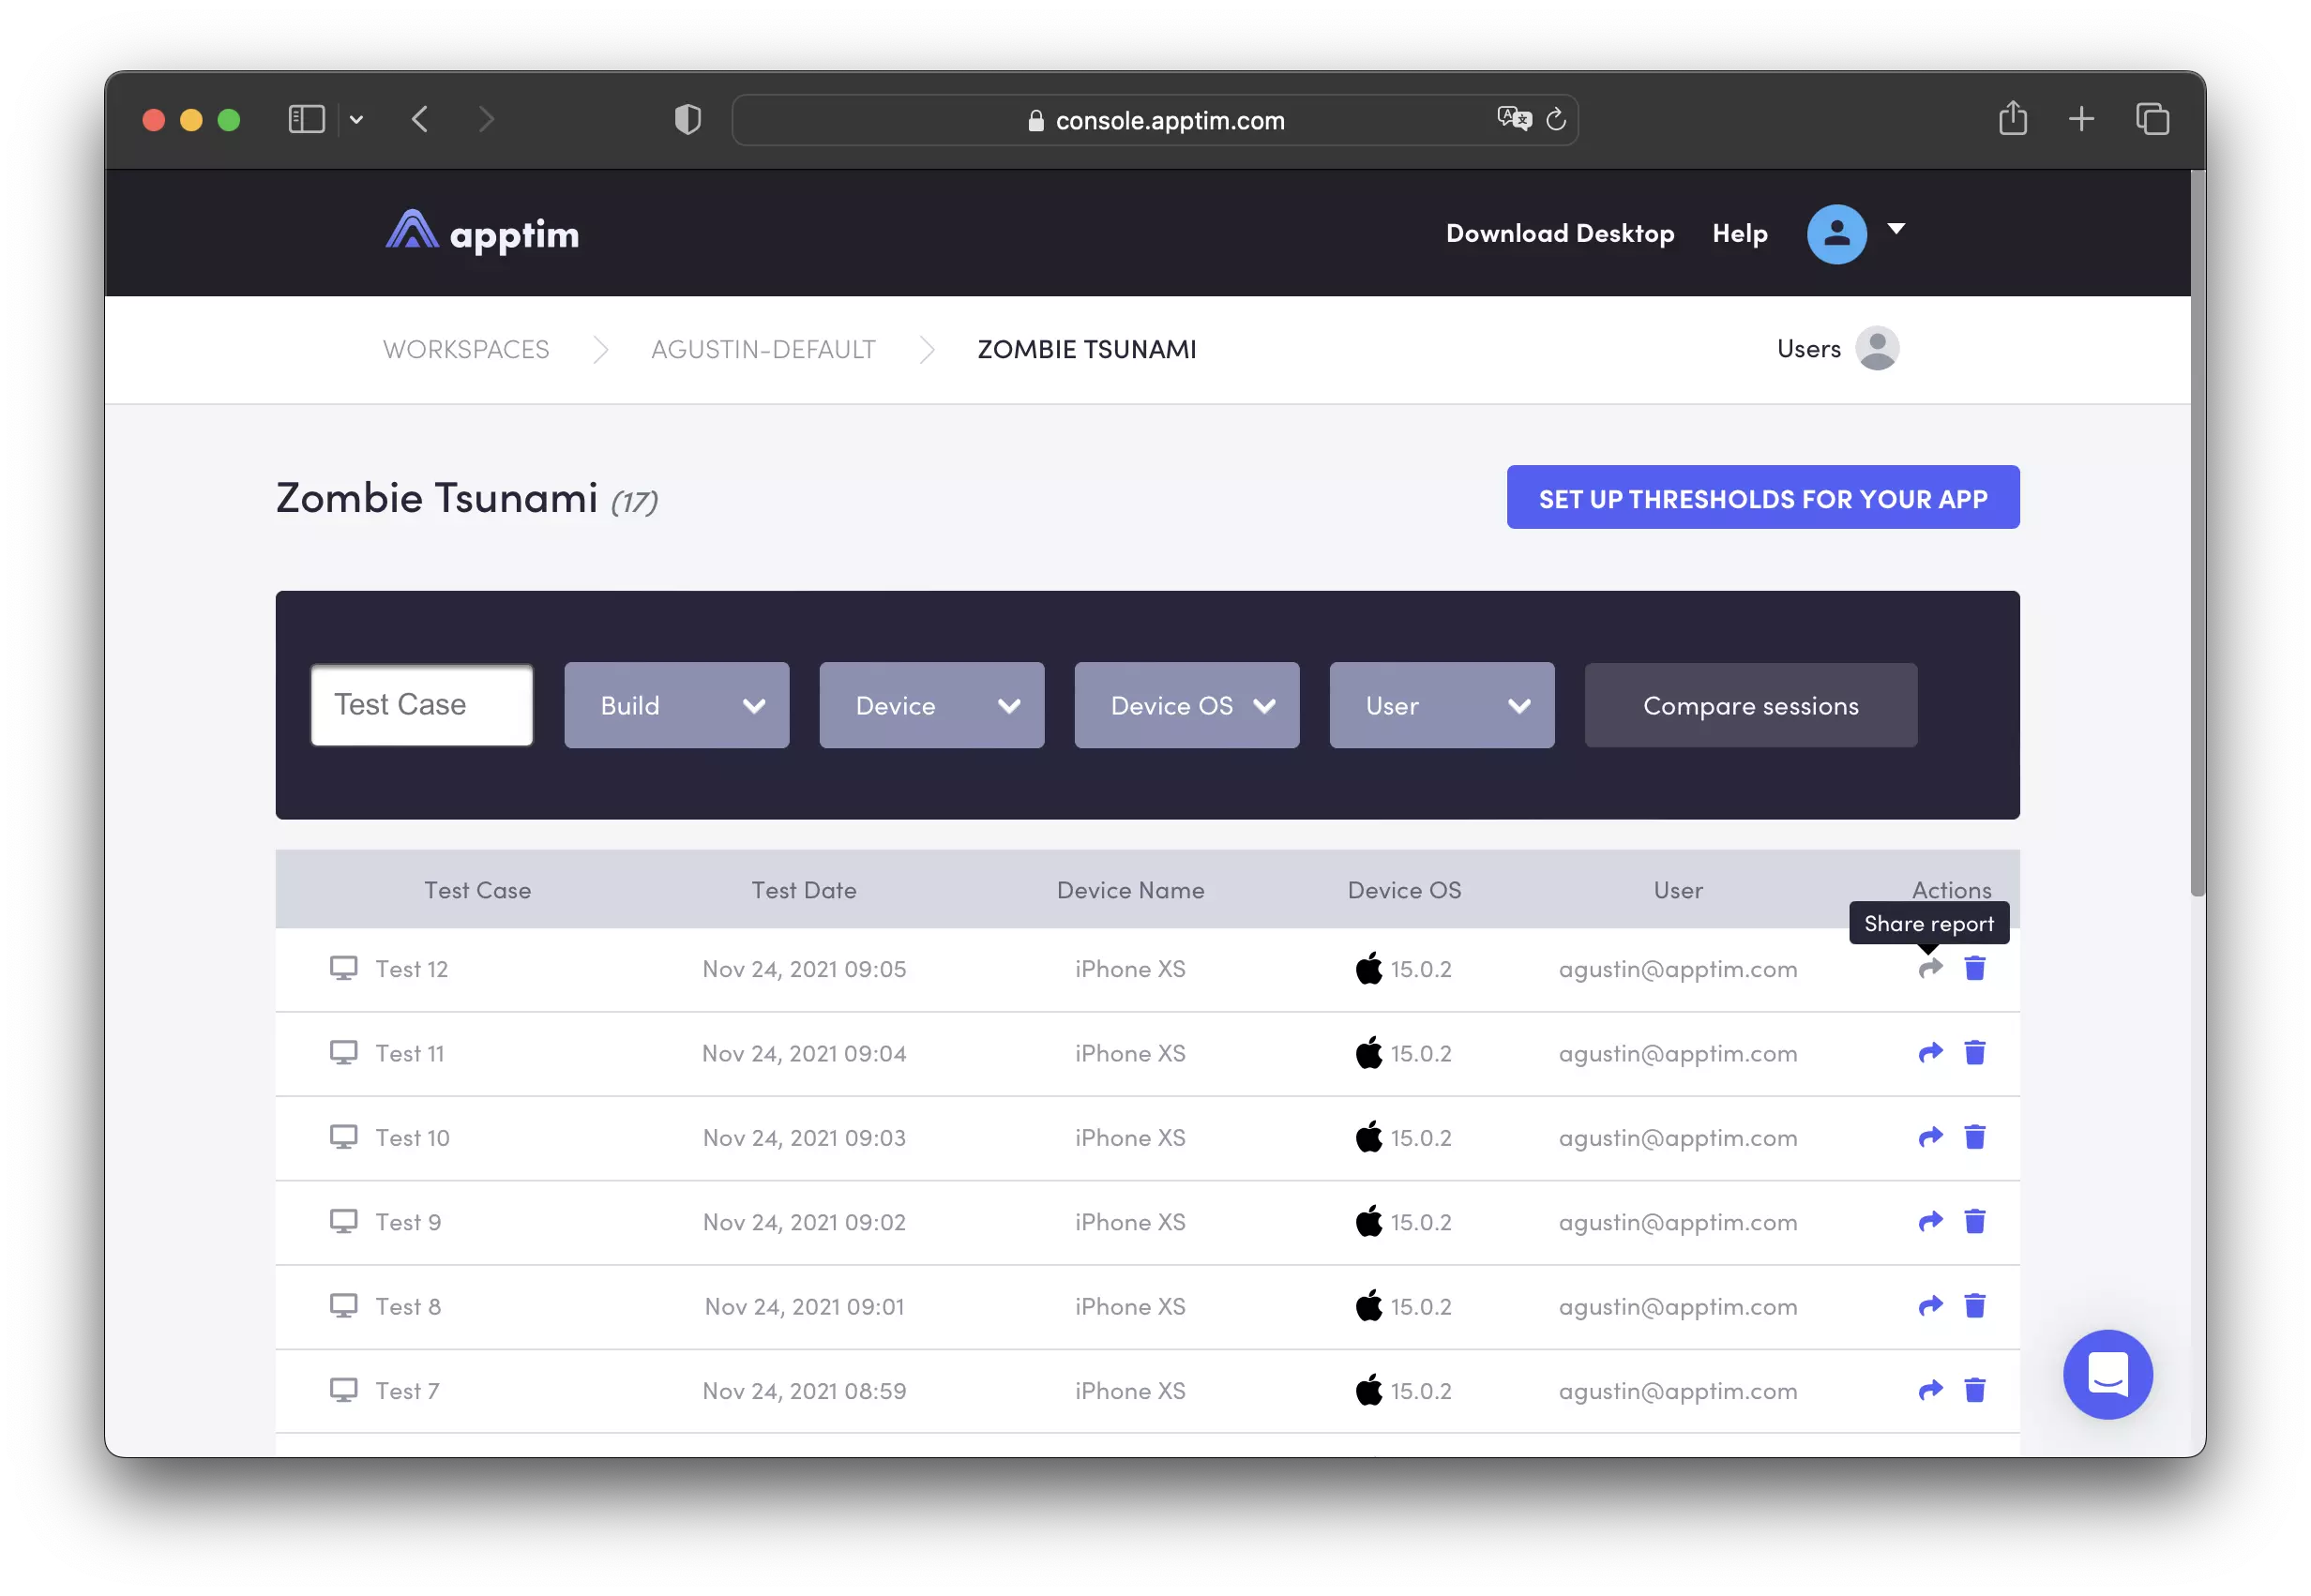
Task: Expand the User filter dropdown
Action: point(1441,705)
